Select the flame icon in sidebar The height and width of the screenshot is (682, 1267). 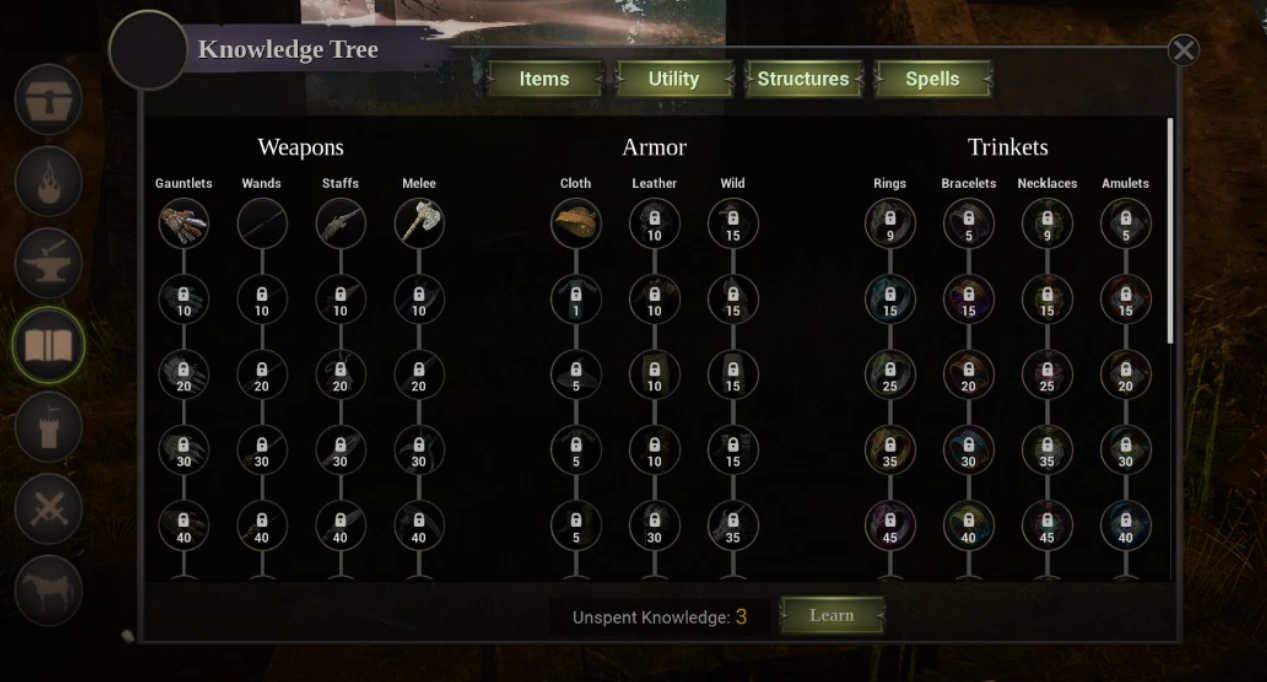coord(48,182)
